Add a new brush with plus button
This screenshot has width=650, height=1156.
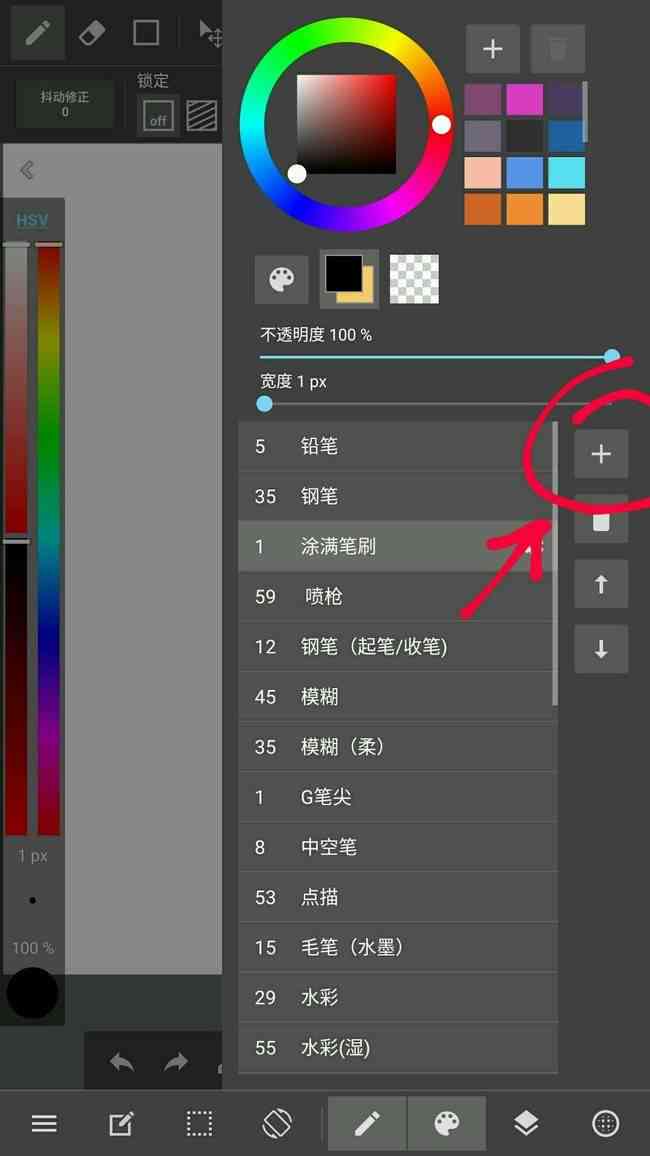[x=601, y=453]
